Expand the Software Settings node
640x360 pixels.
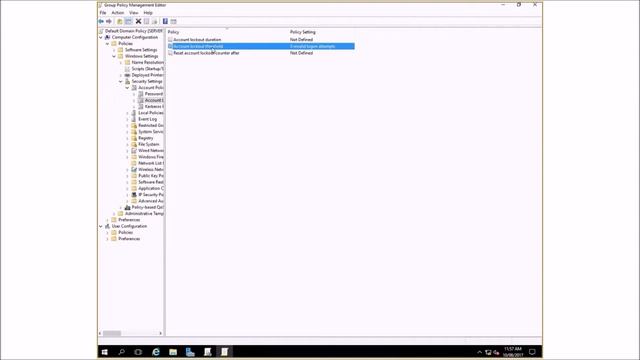coord(114,50)
